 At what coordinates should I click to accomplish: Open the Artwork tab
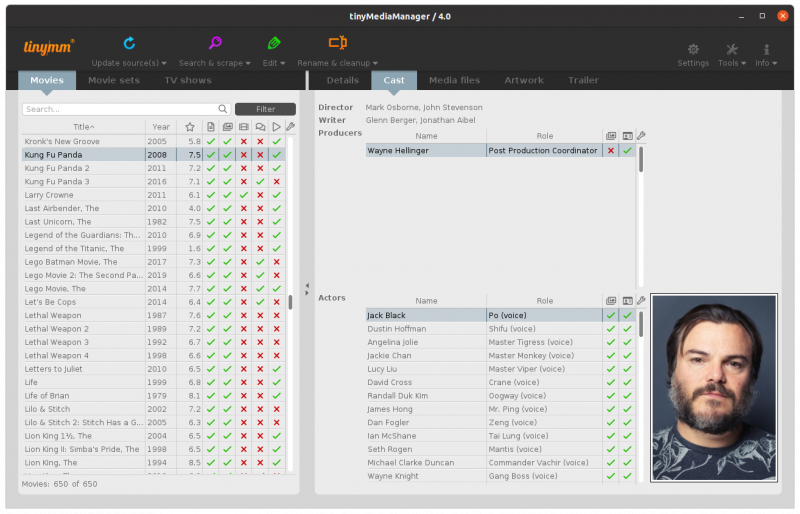click(x=524, y=80)
